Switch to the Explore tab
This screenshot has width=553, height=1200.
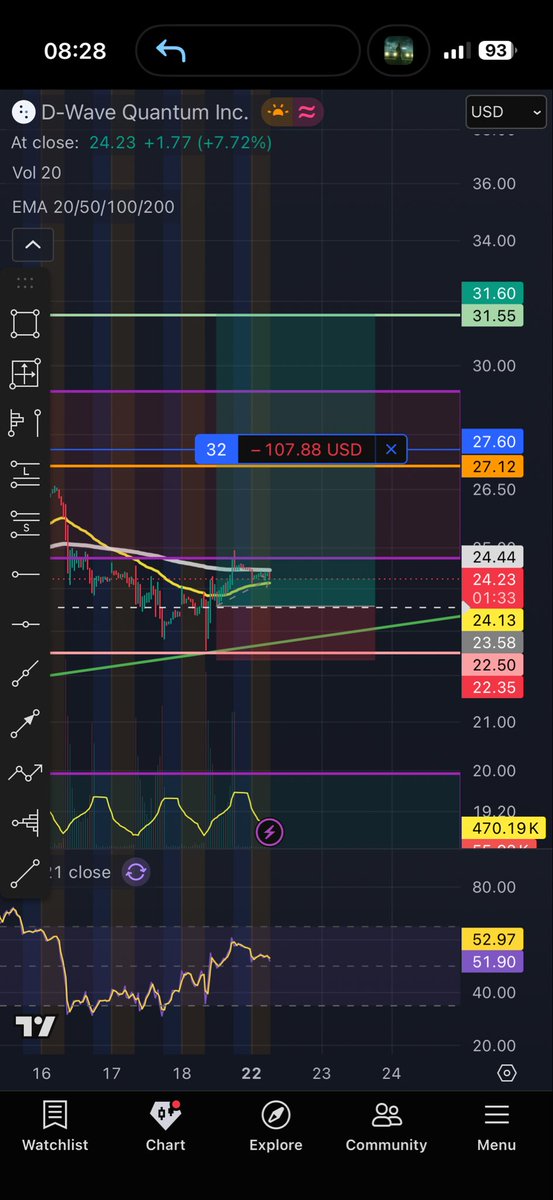[275, 1126]
